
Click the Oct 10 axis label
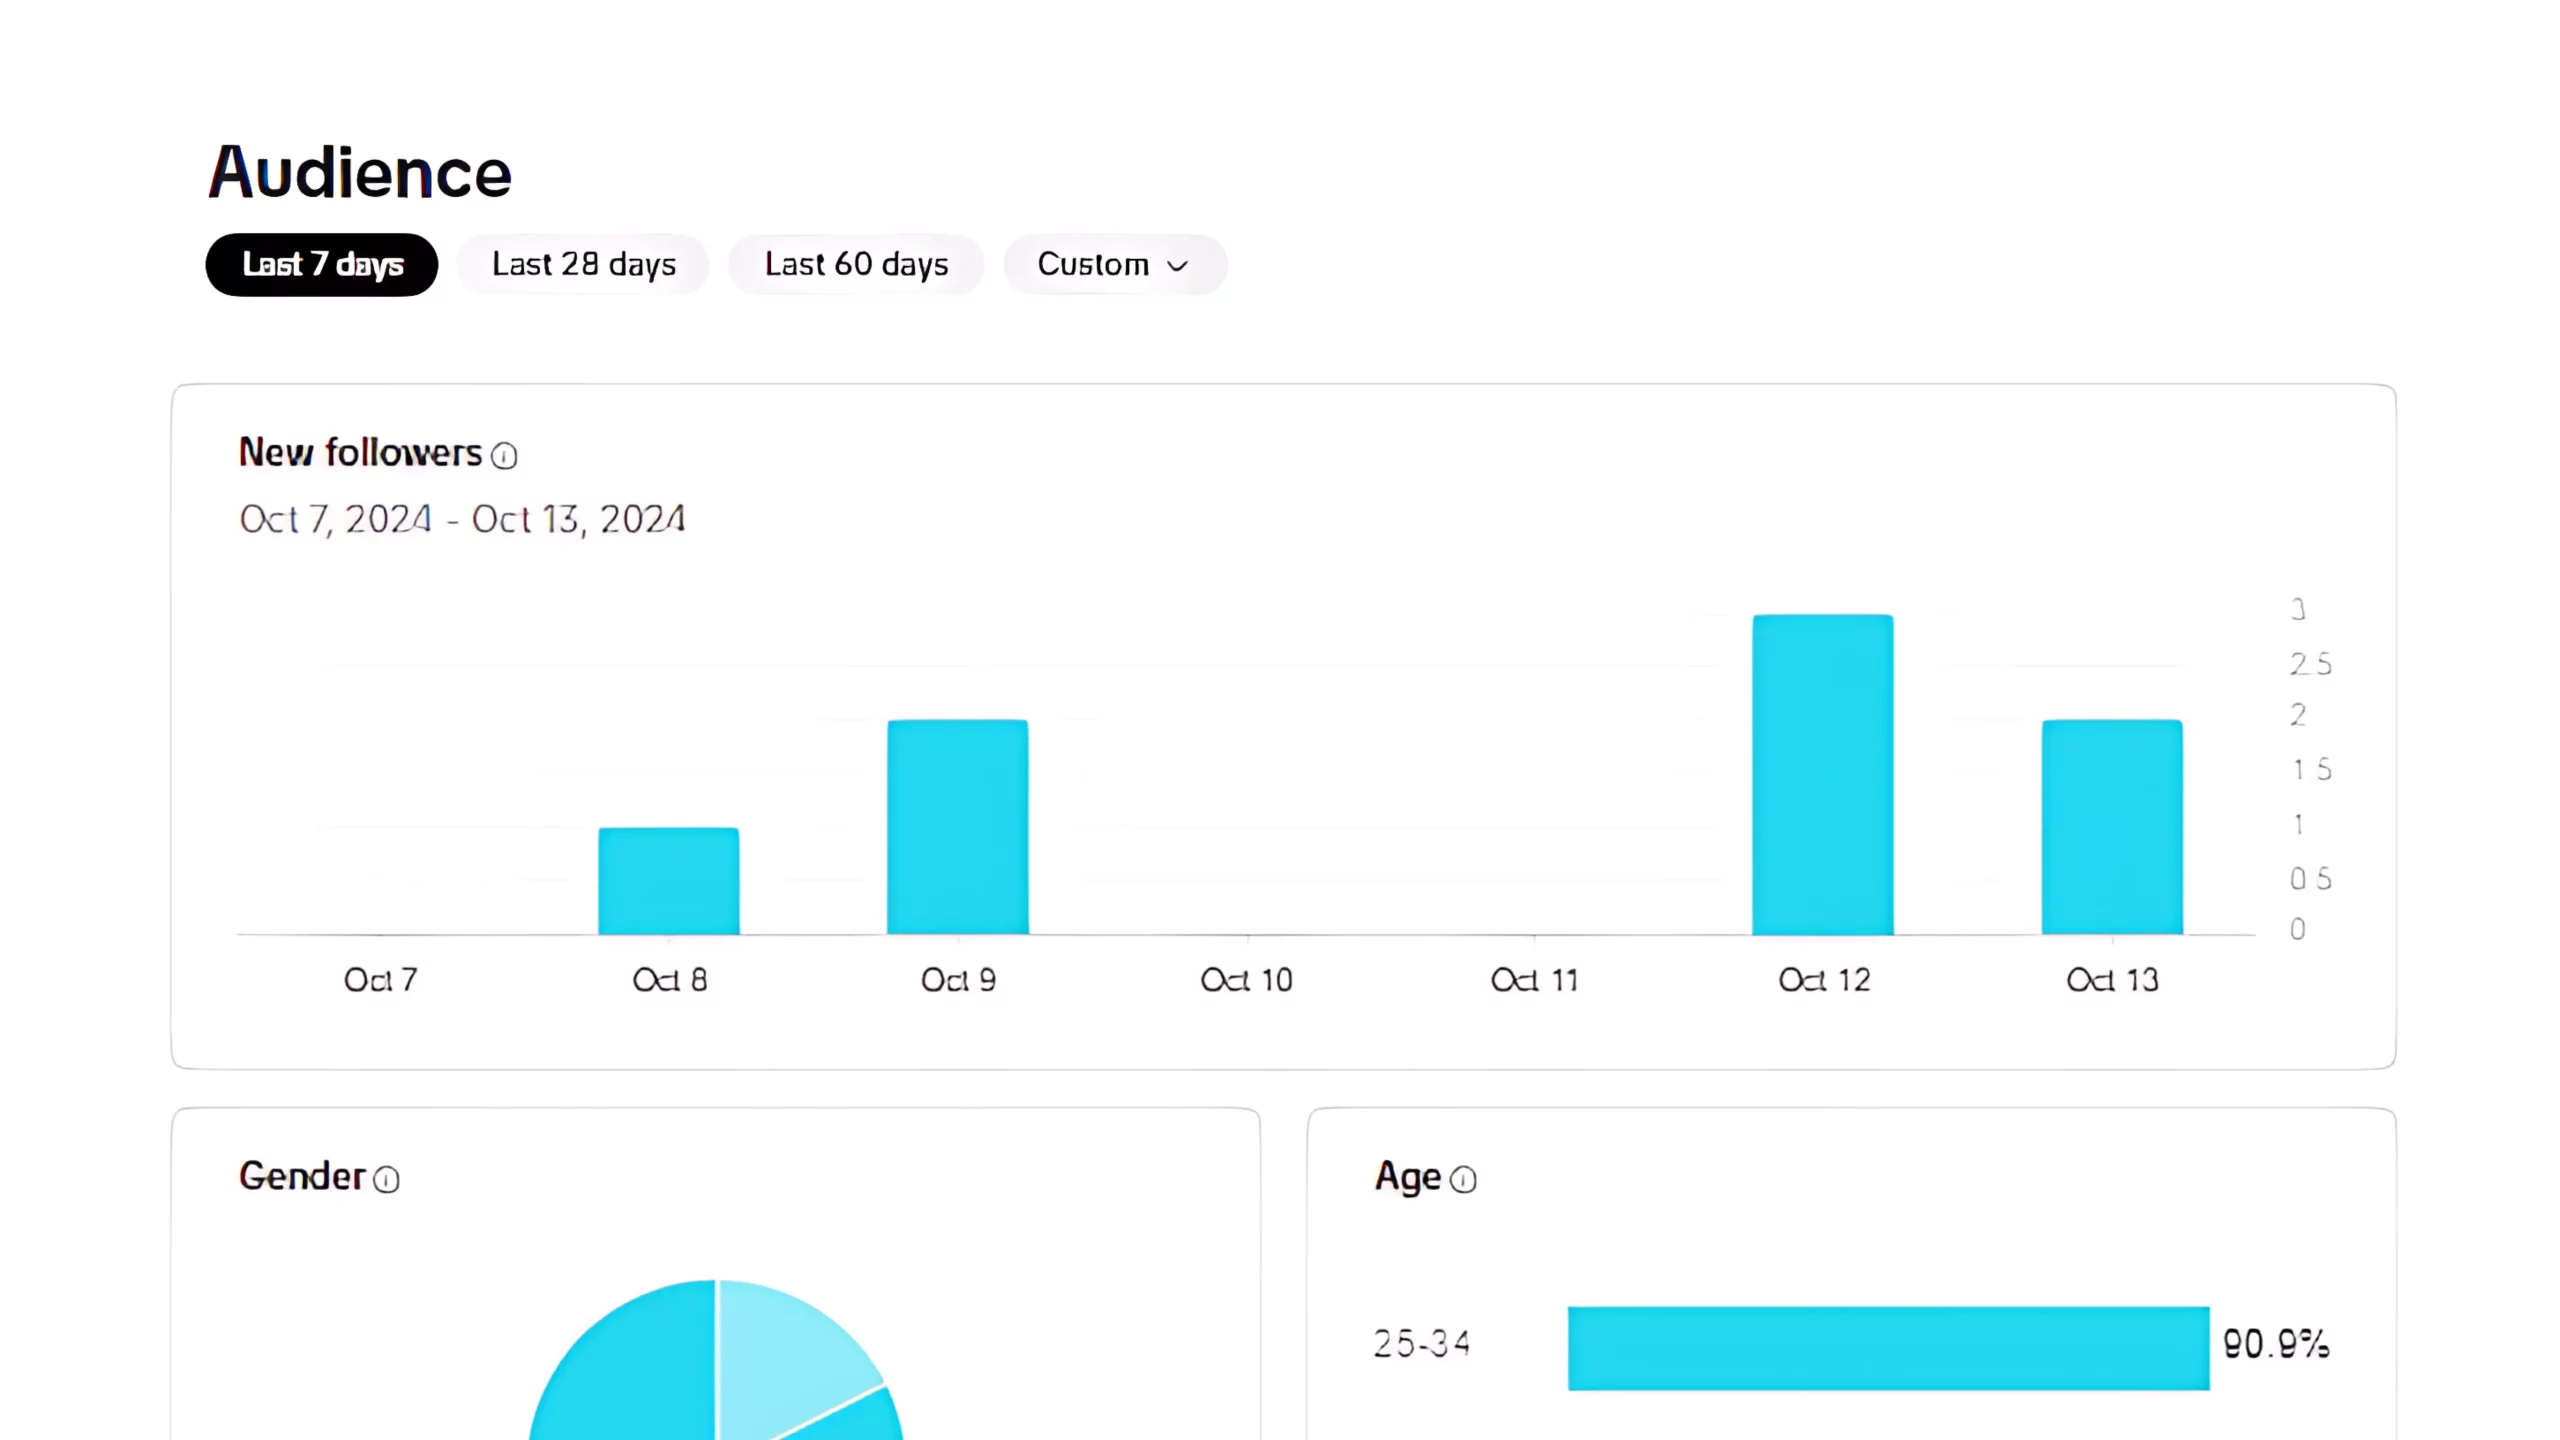(x=1246, y=980)
